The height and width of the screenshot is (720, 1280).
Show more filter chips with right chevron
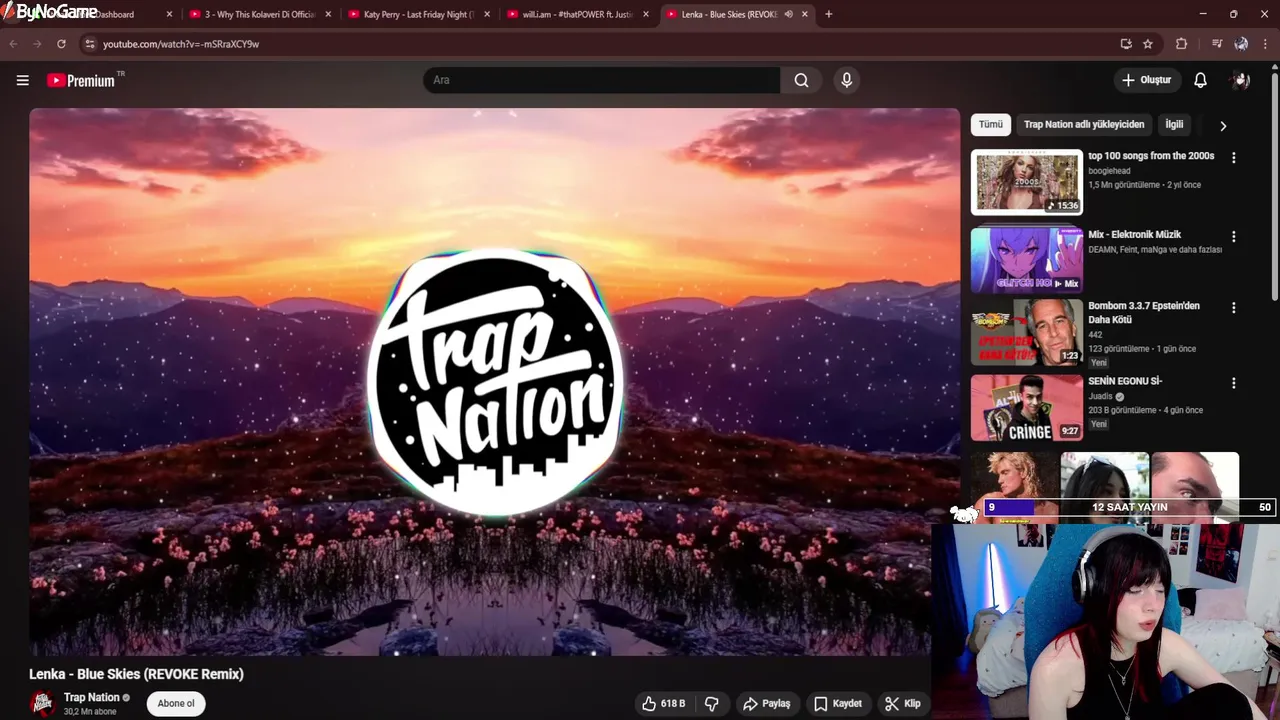[x=1223, y=126]
